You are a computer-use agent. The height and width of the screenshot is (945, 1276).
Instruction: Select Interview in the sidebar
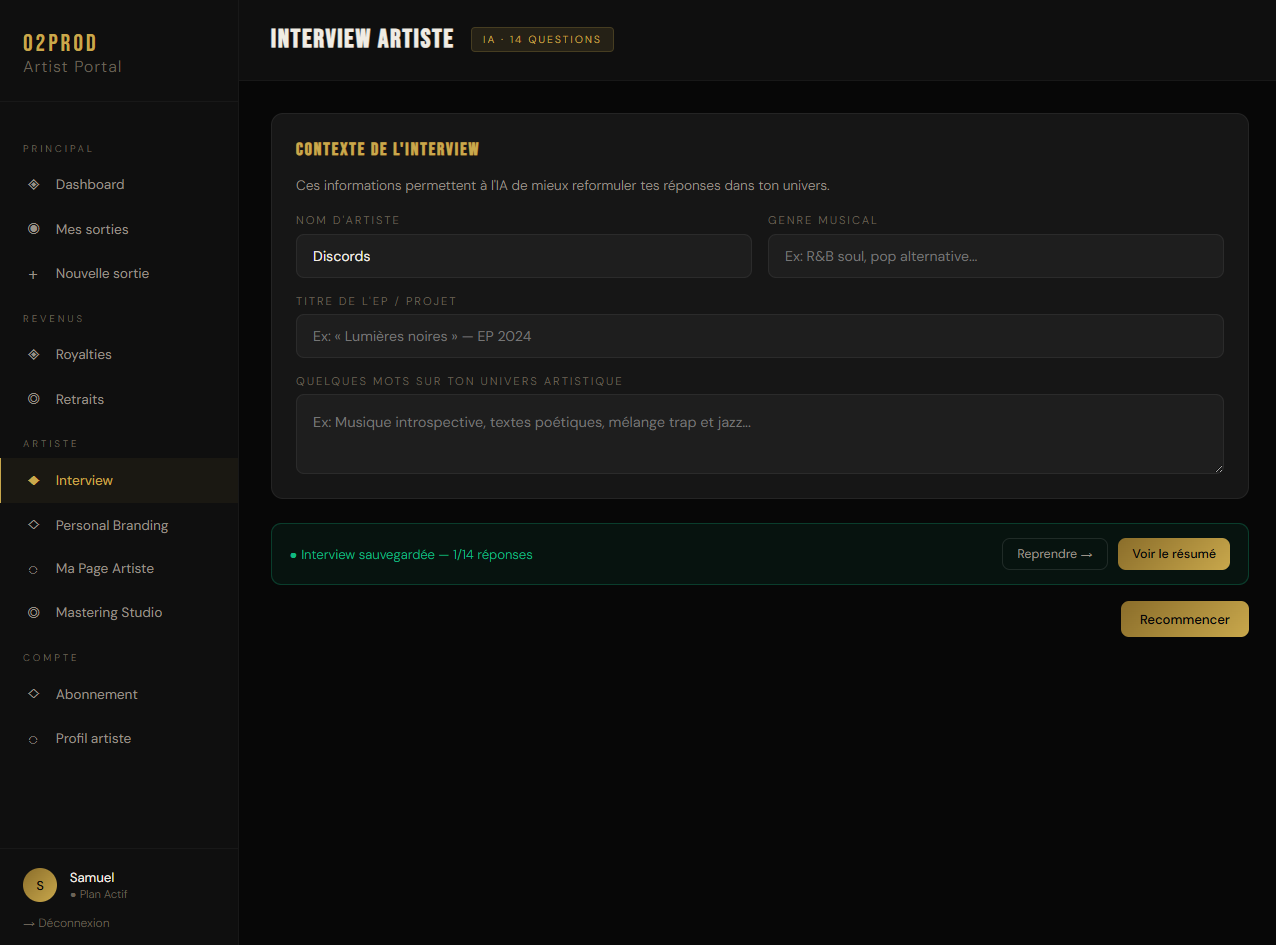pyautogui.click(x=119, y=481)
